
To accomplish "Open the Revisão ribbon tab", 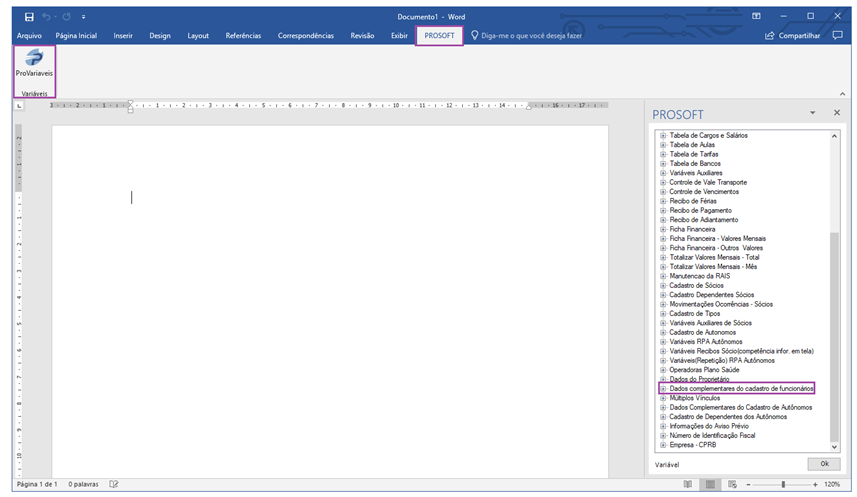I will [362, 36].
